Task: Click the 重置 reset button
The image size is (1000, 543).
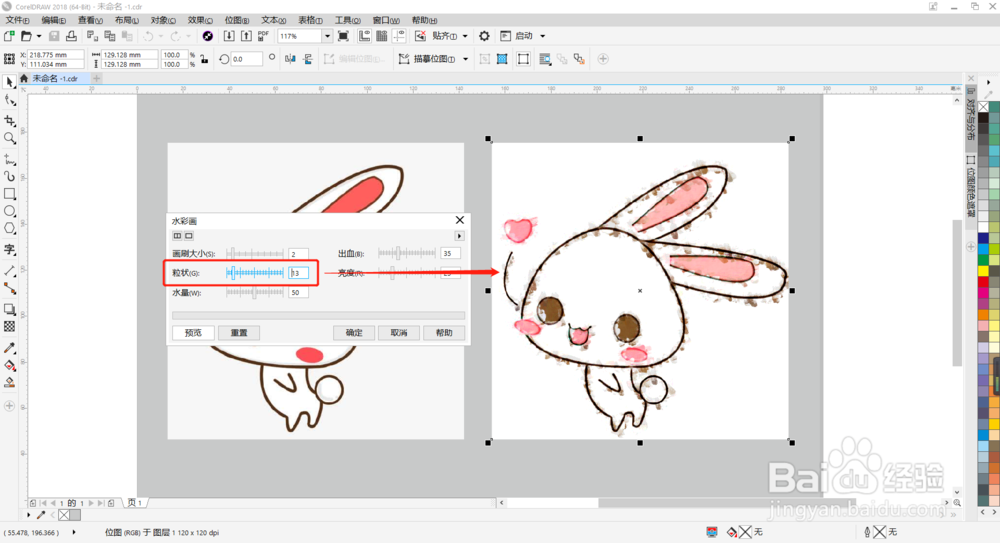Action: [x=239, y=332]
